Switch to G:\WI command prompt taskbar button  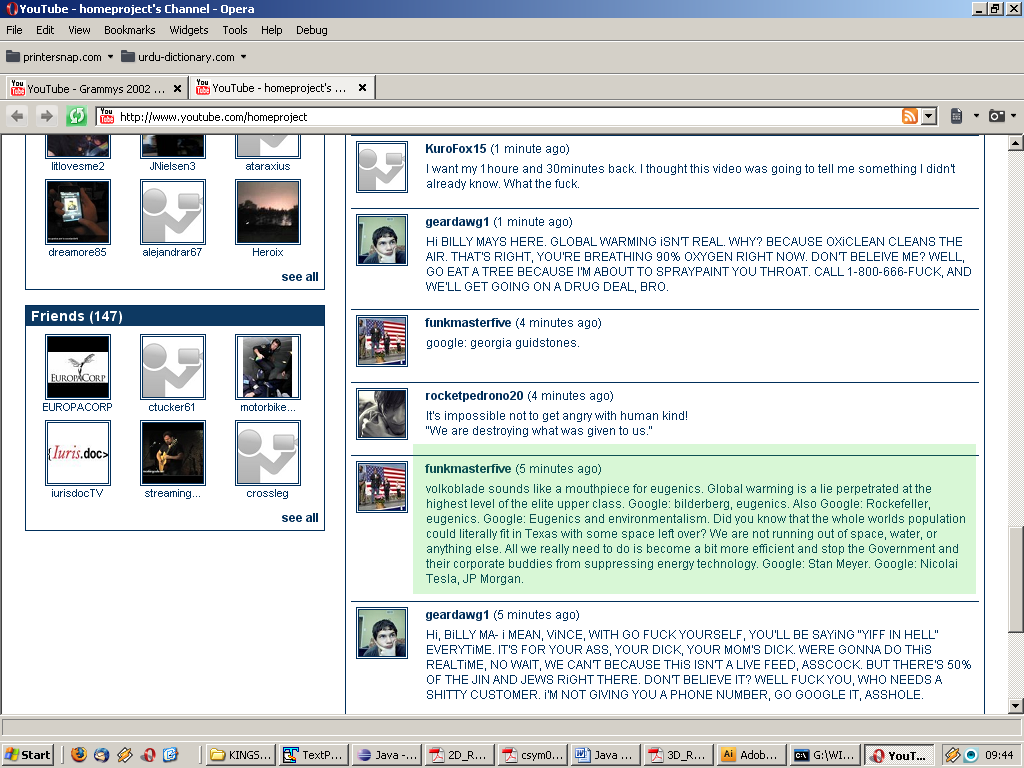click(x=824, y=755)
